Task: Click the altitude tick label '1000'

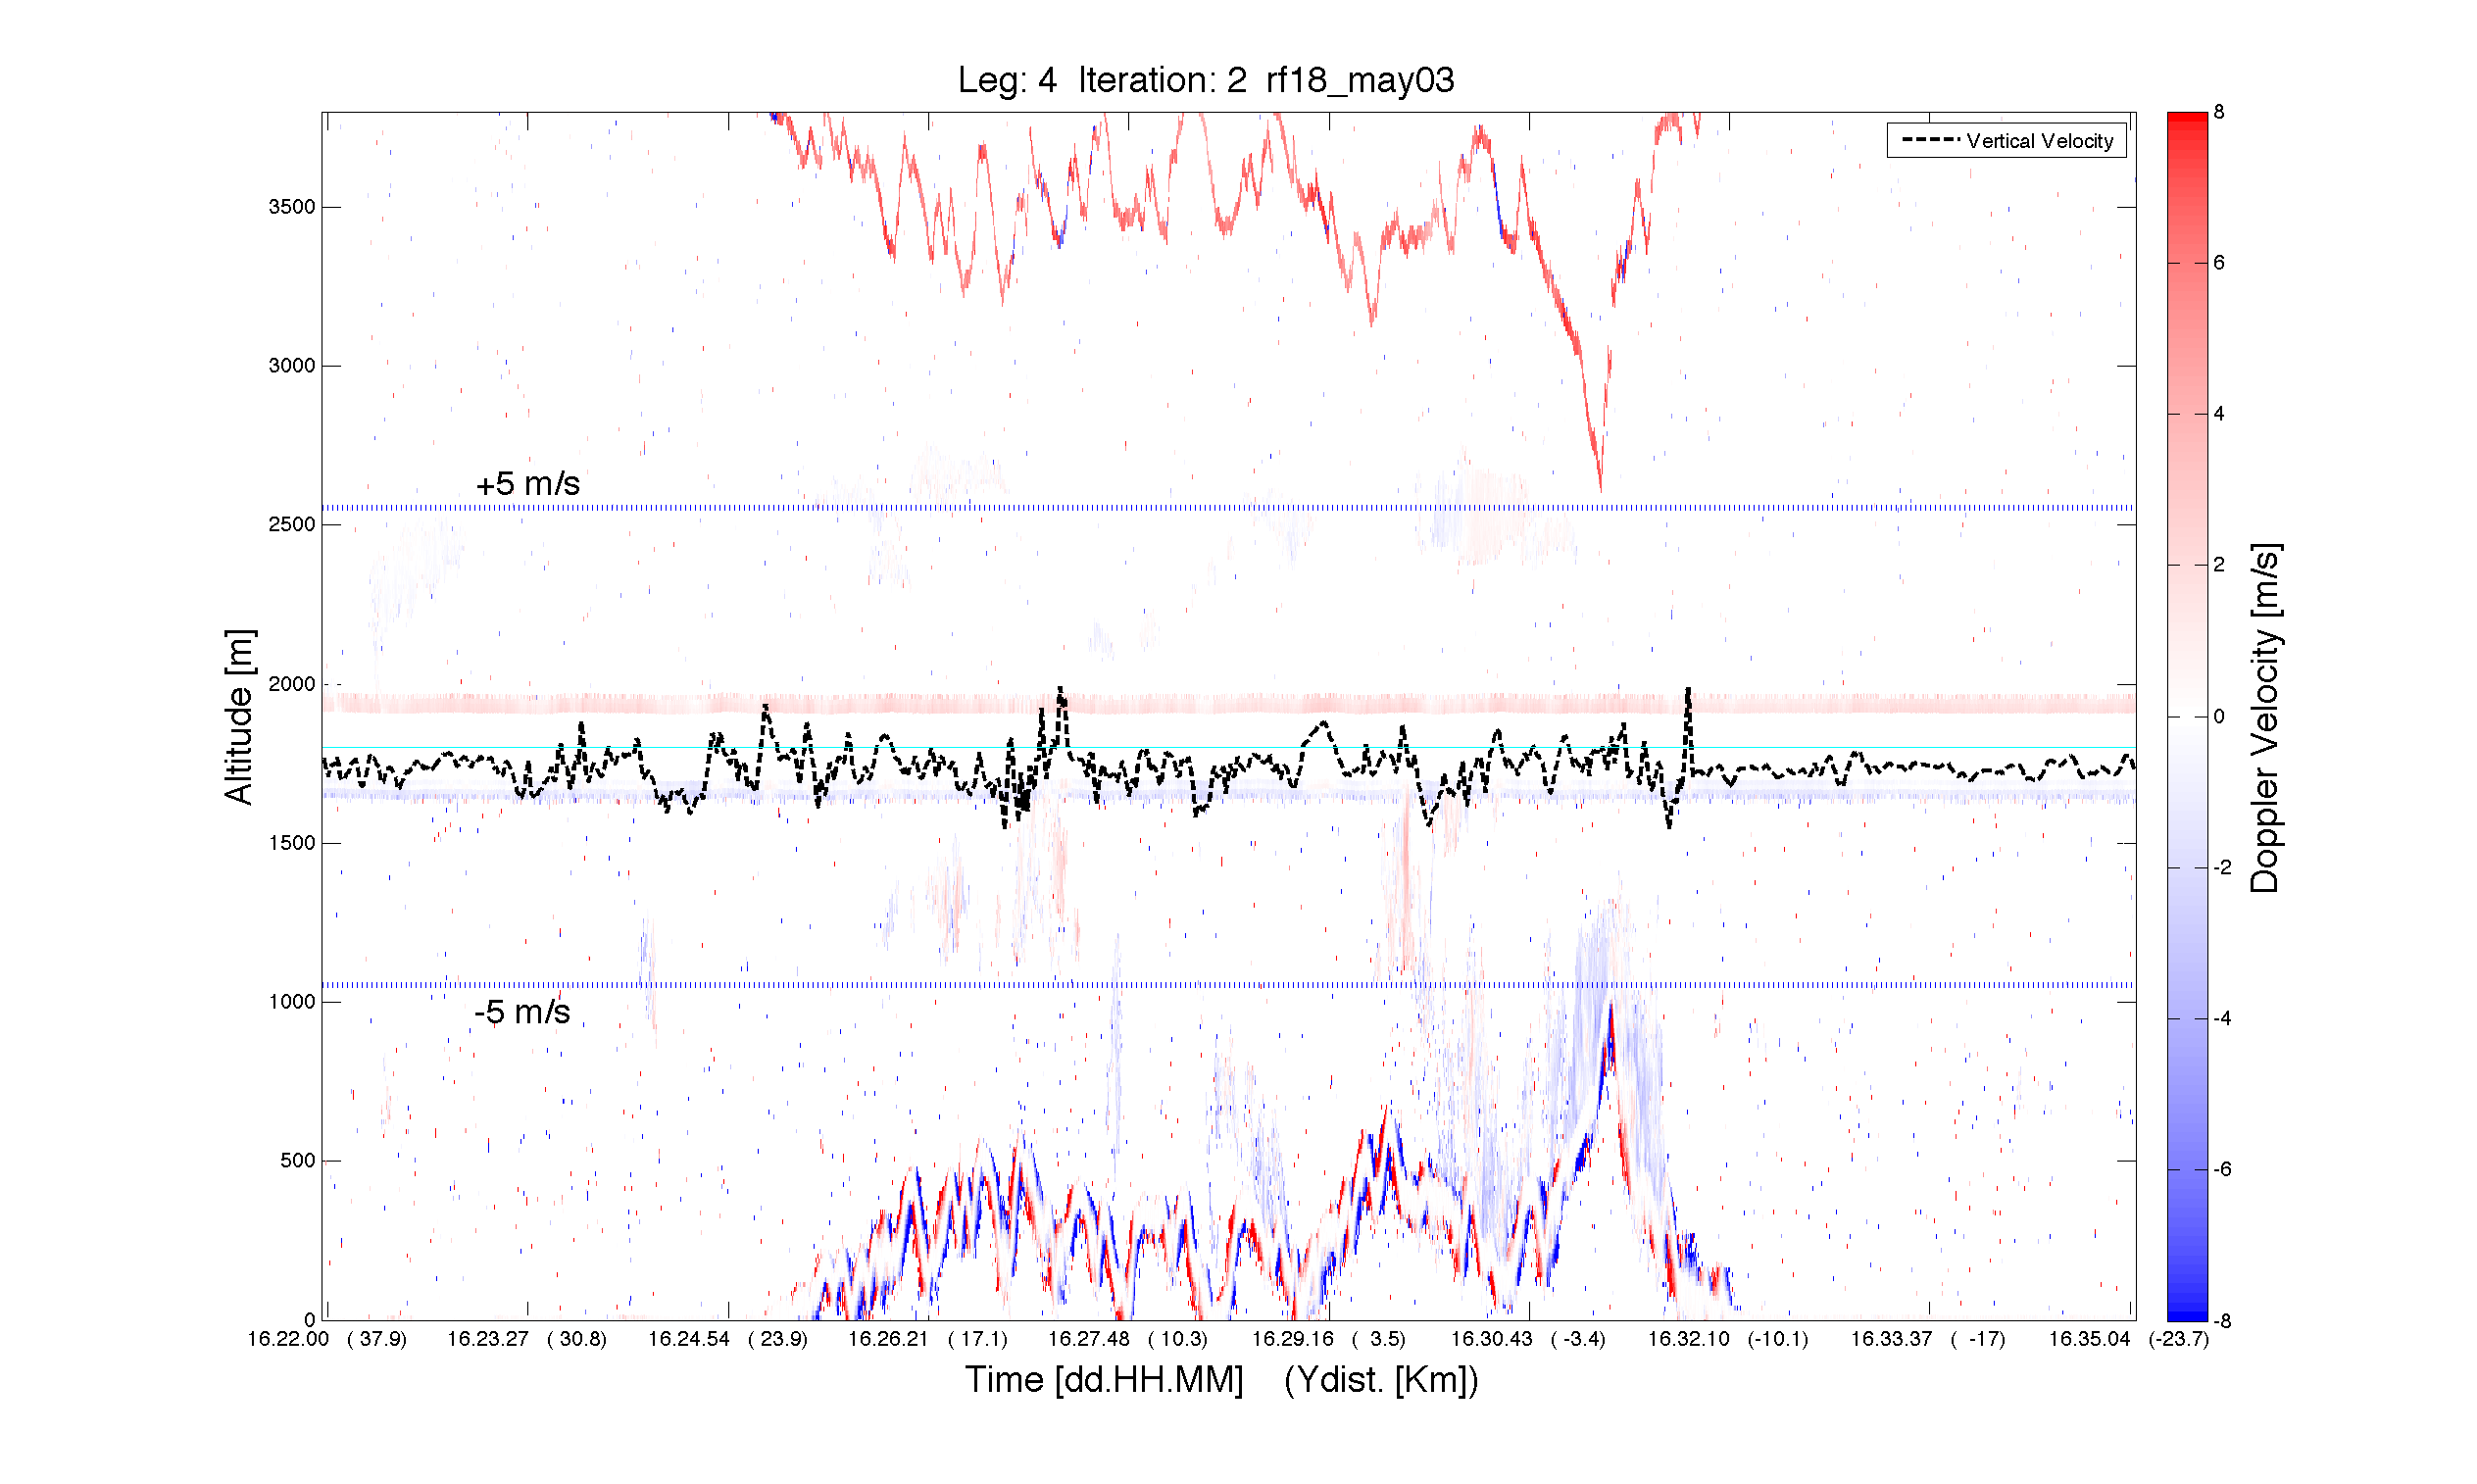Action: click(x=291, y=1002)
